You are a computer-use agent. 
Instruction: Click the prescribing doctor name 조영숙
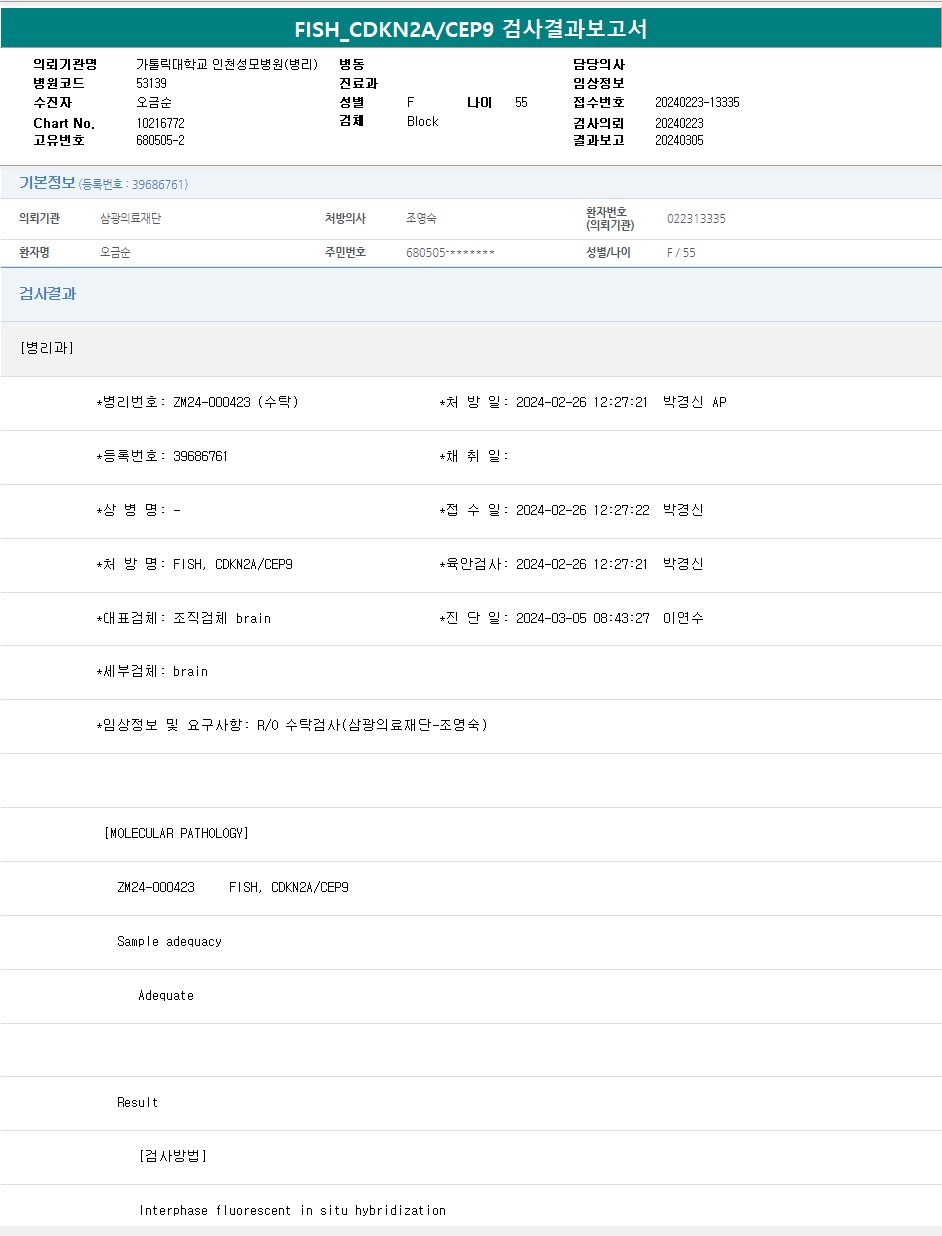[421, 218]
